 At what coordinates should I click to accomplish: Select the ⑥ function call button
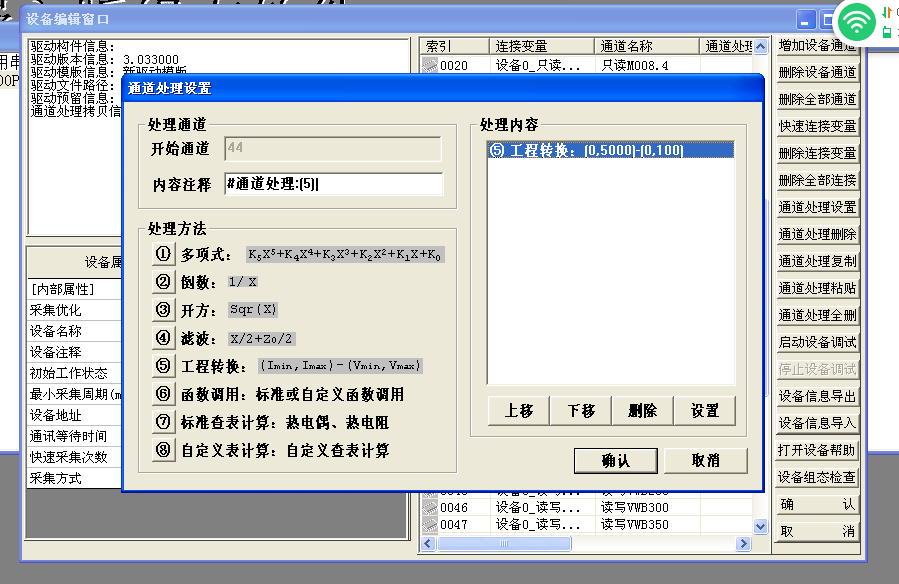click(163, 394)
